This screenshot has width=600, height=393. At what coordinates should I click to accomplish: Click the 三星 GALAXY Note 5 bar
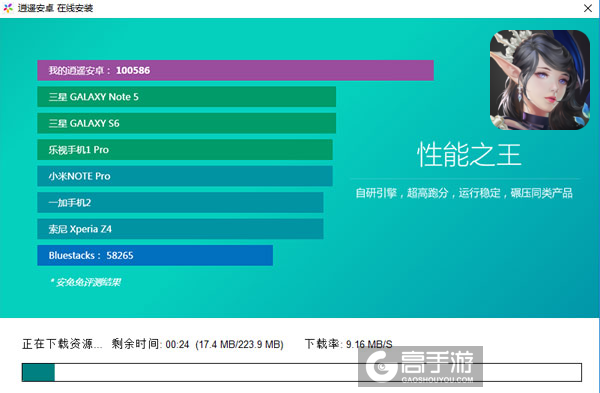pos(186,97)
